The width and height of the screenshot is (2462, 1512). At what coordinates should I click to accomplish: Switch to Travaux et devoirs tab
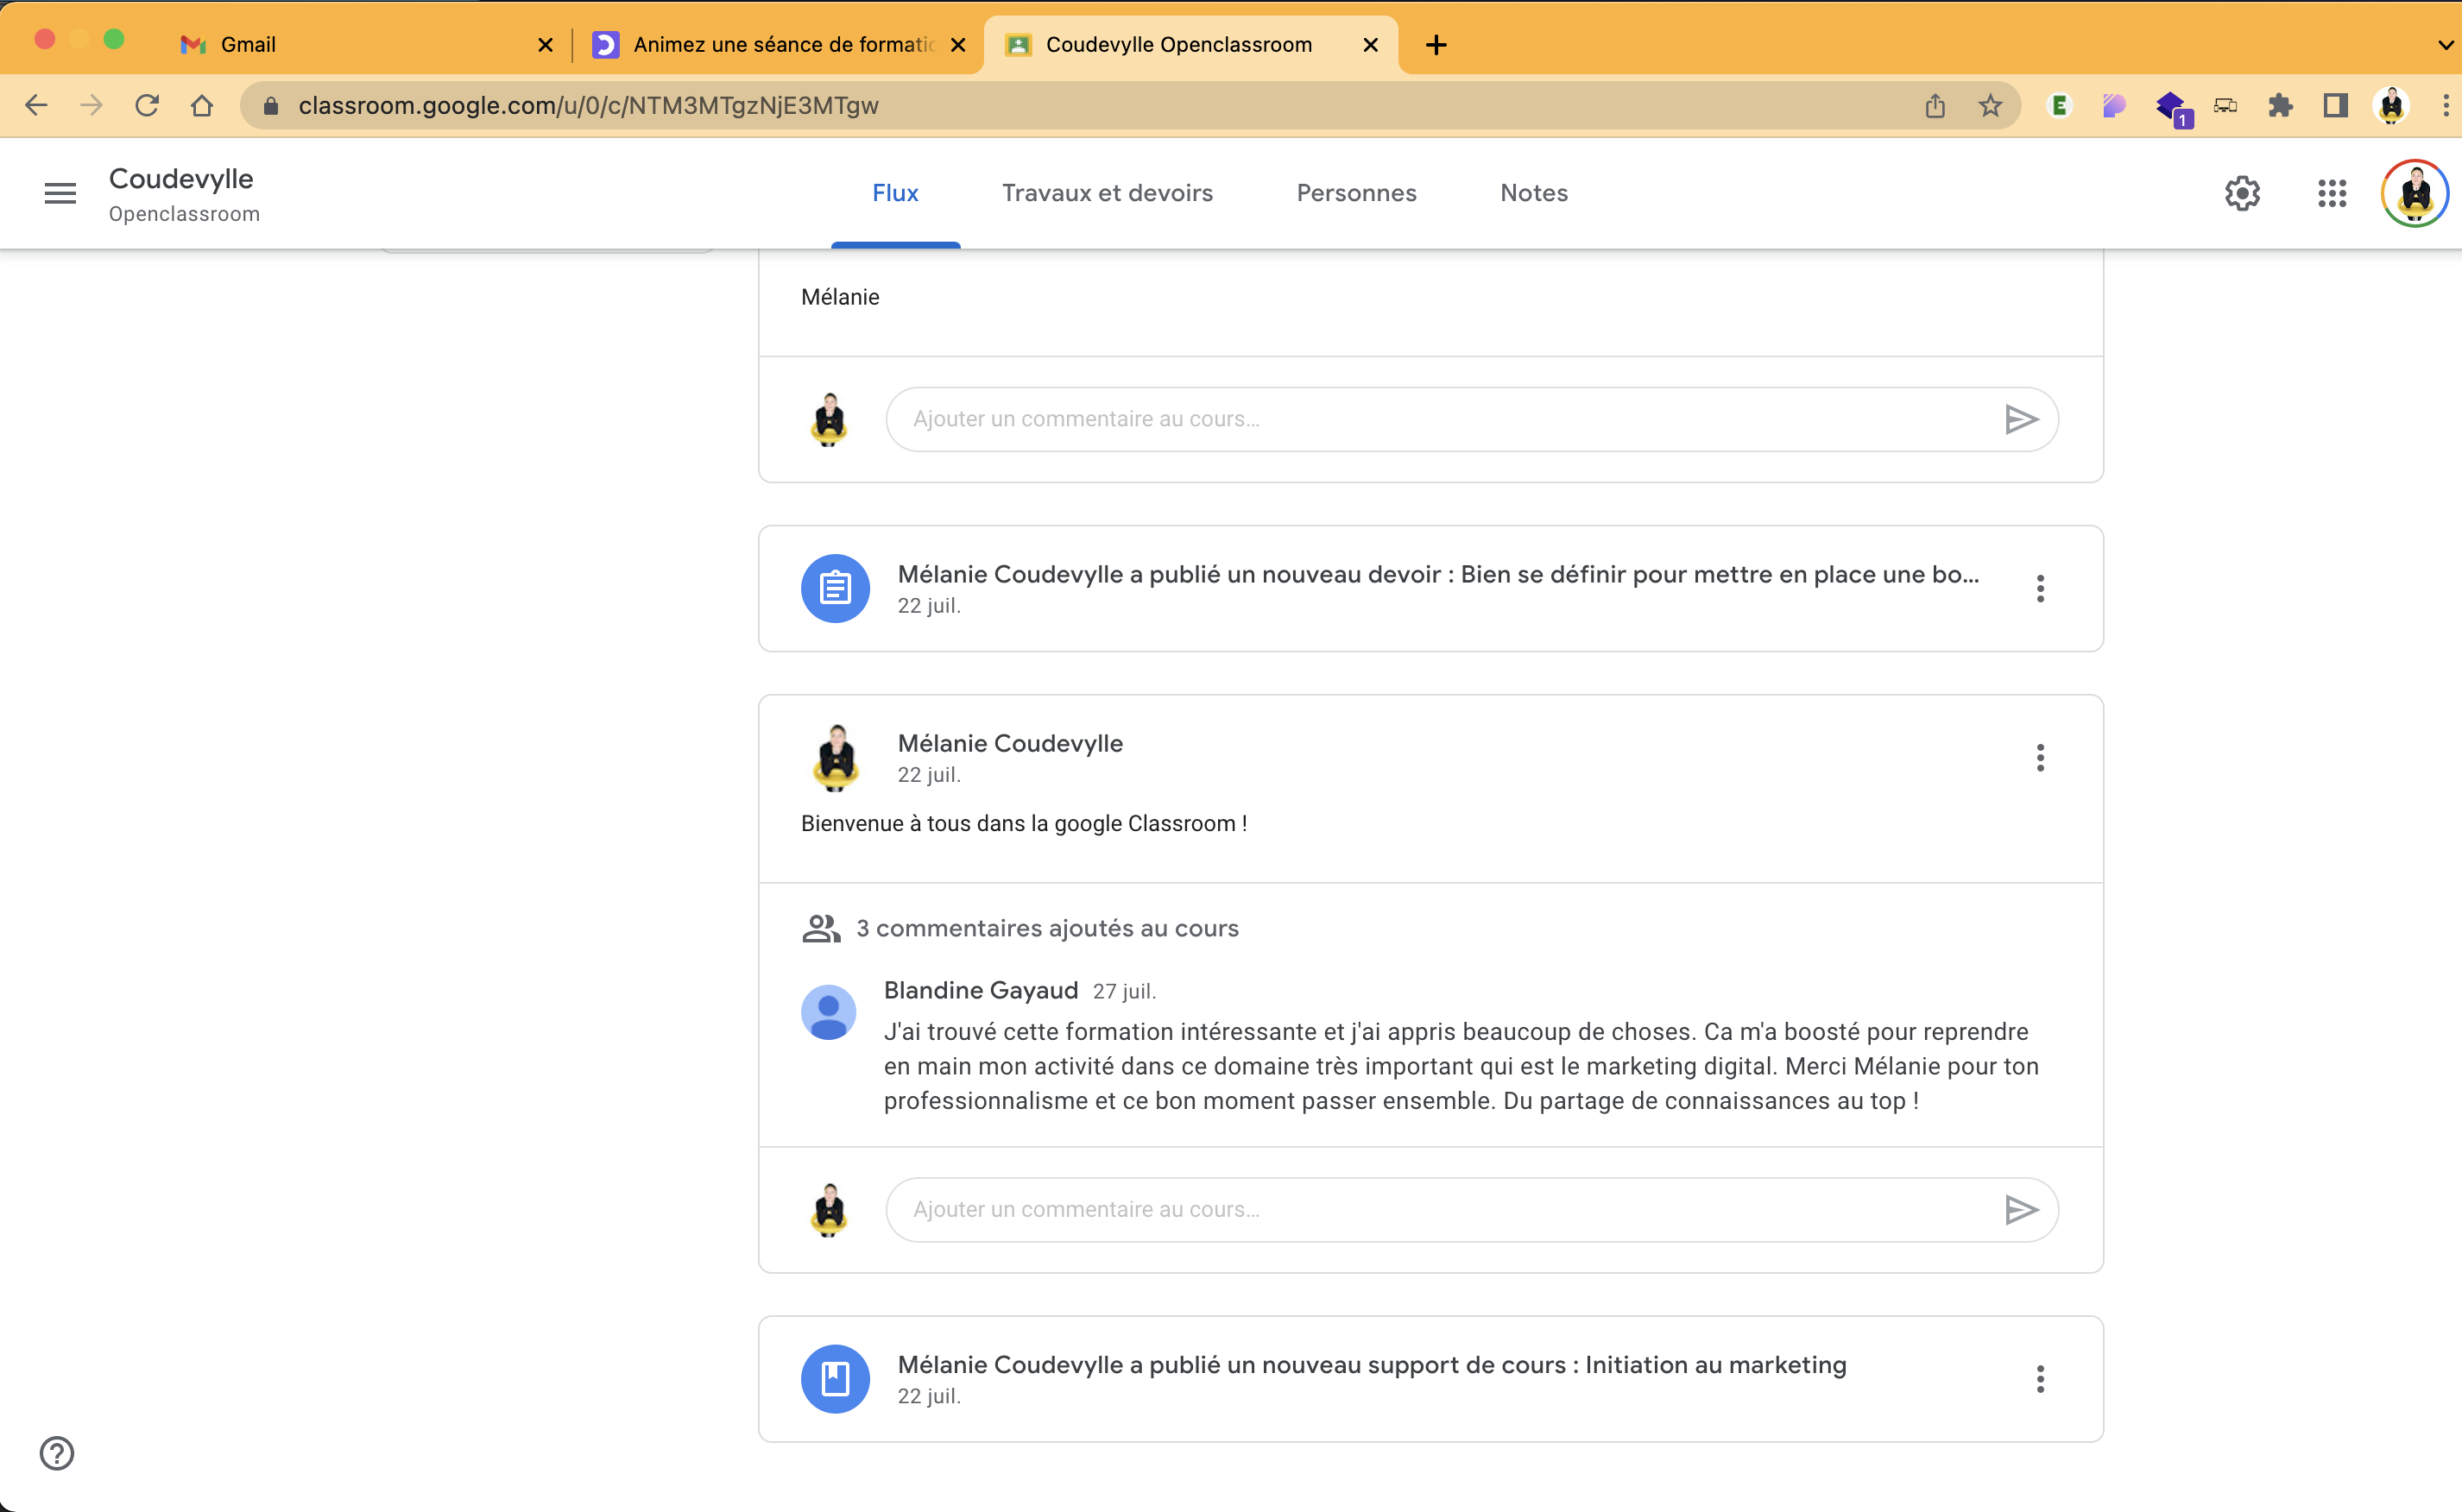(1107, 193)
